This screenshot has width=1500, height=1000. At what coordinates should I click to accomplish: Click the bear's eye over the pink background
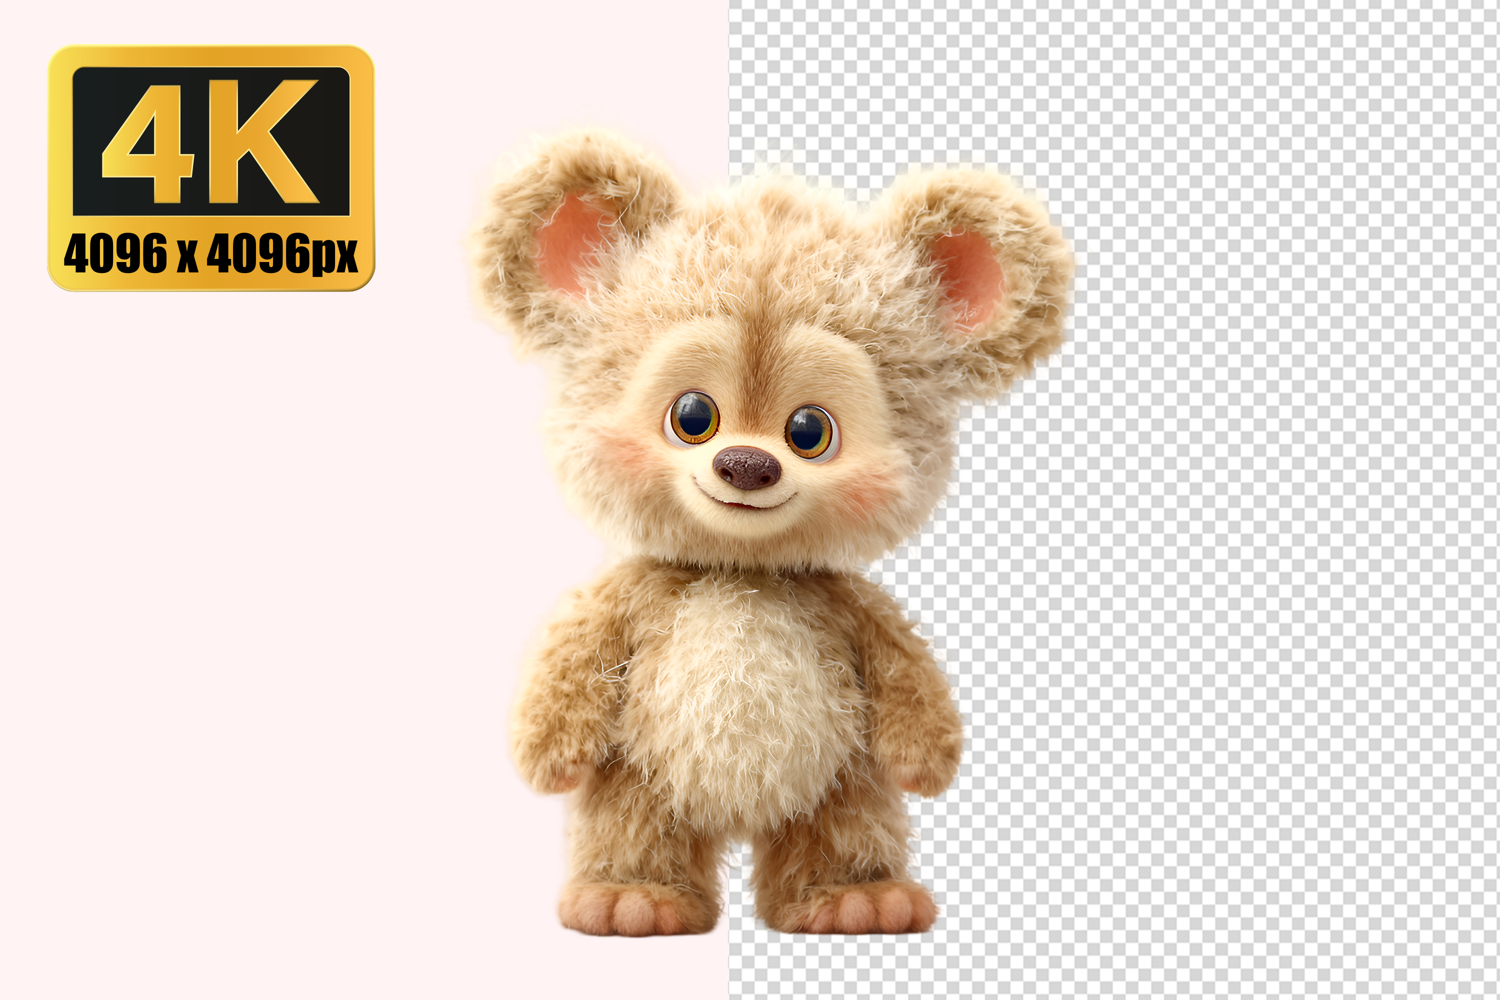693,417
